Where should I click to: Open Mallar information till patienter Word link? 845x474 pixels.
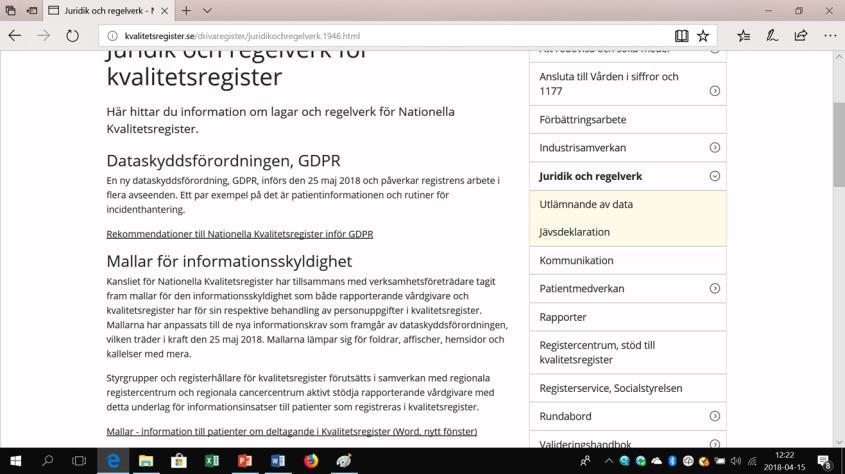(x=292, y=431)
